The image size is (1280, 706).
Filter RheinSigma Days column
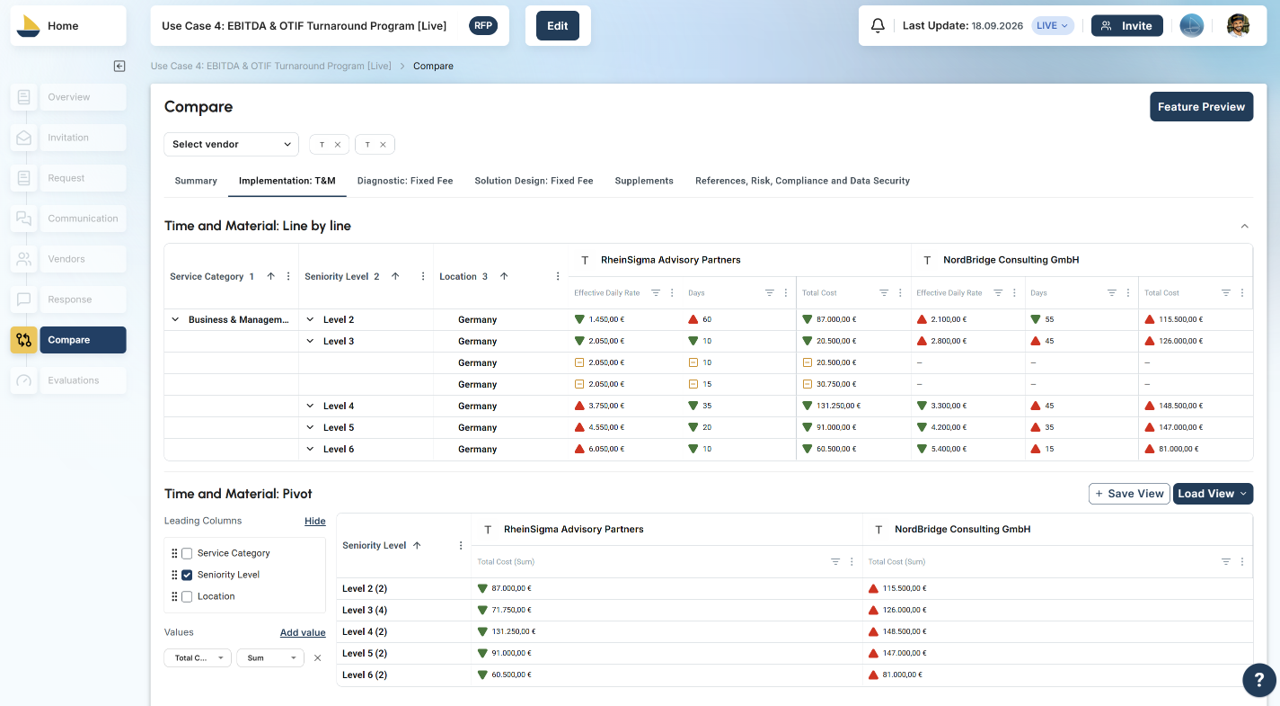[770, 293]
